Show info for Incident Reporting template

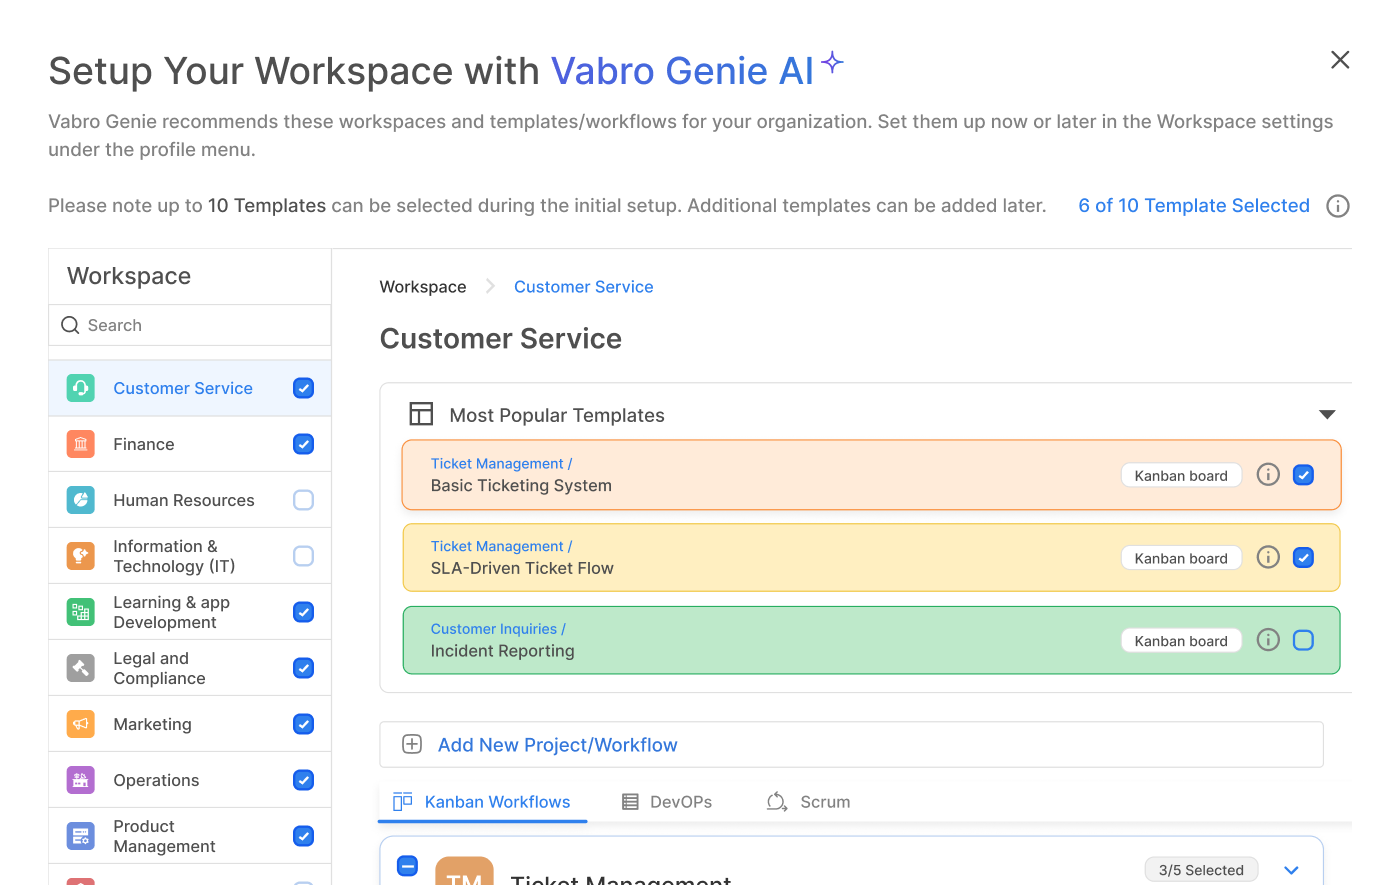1268,640
